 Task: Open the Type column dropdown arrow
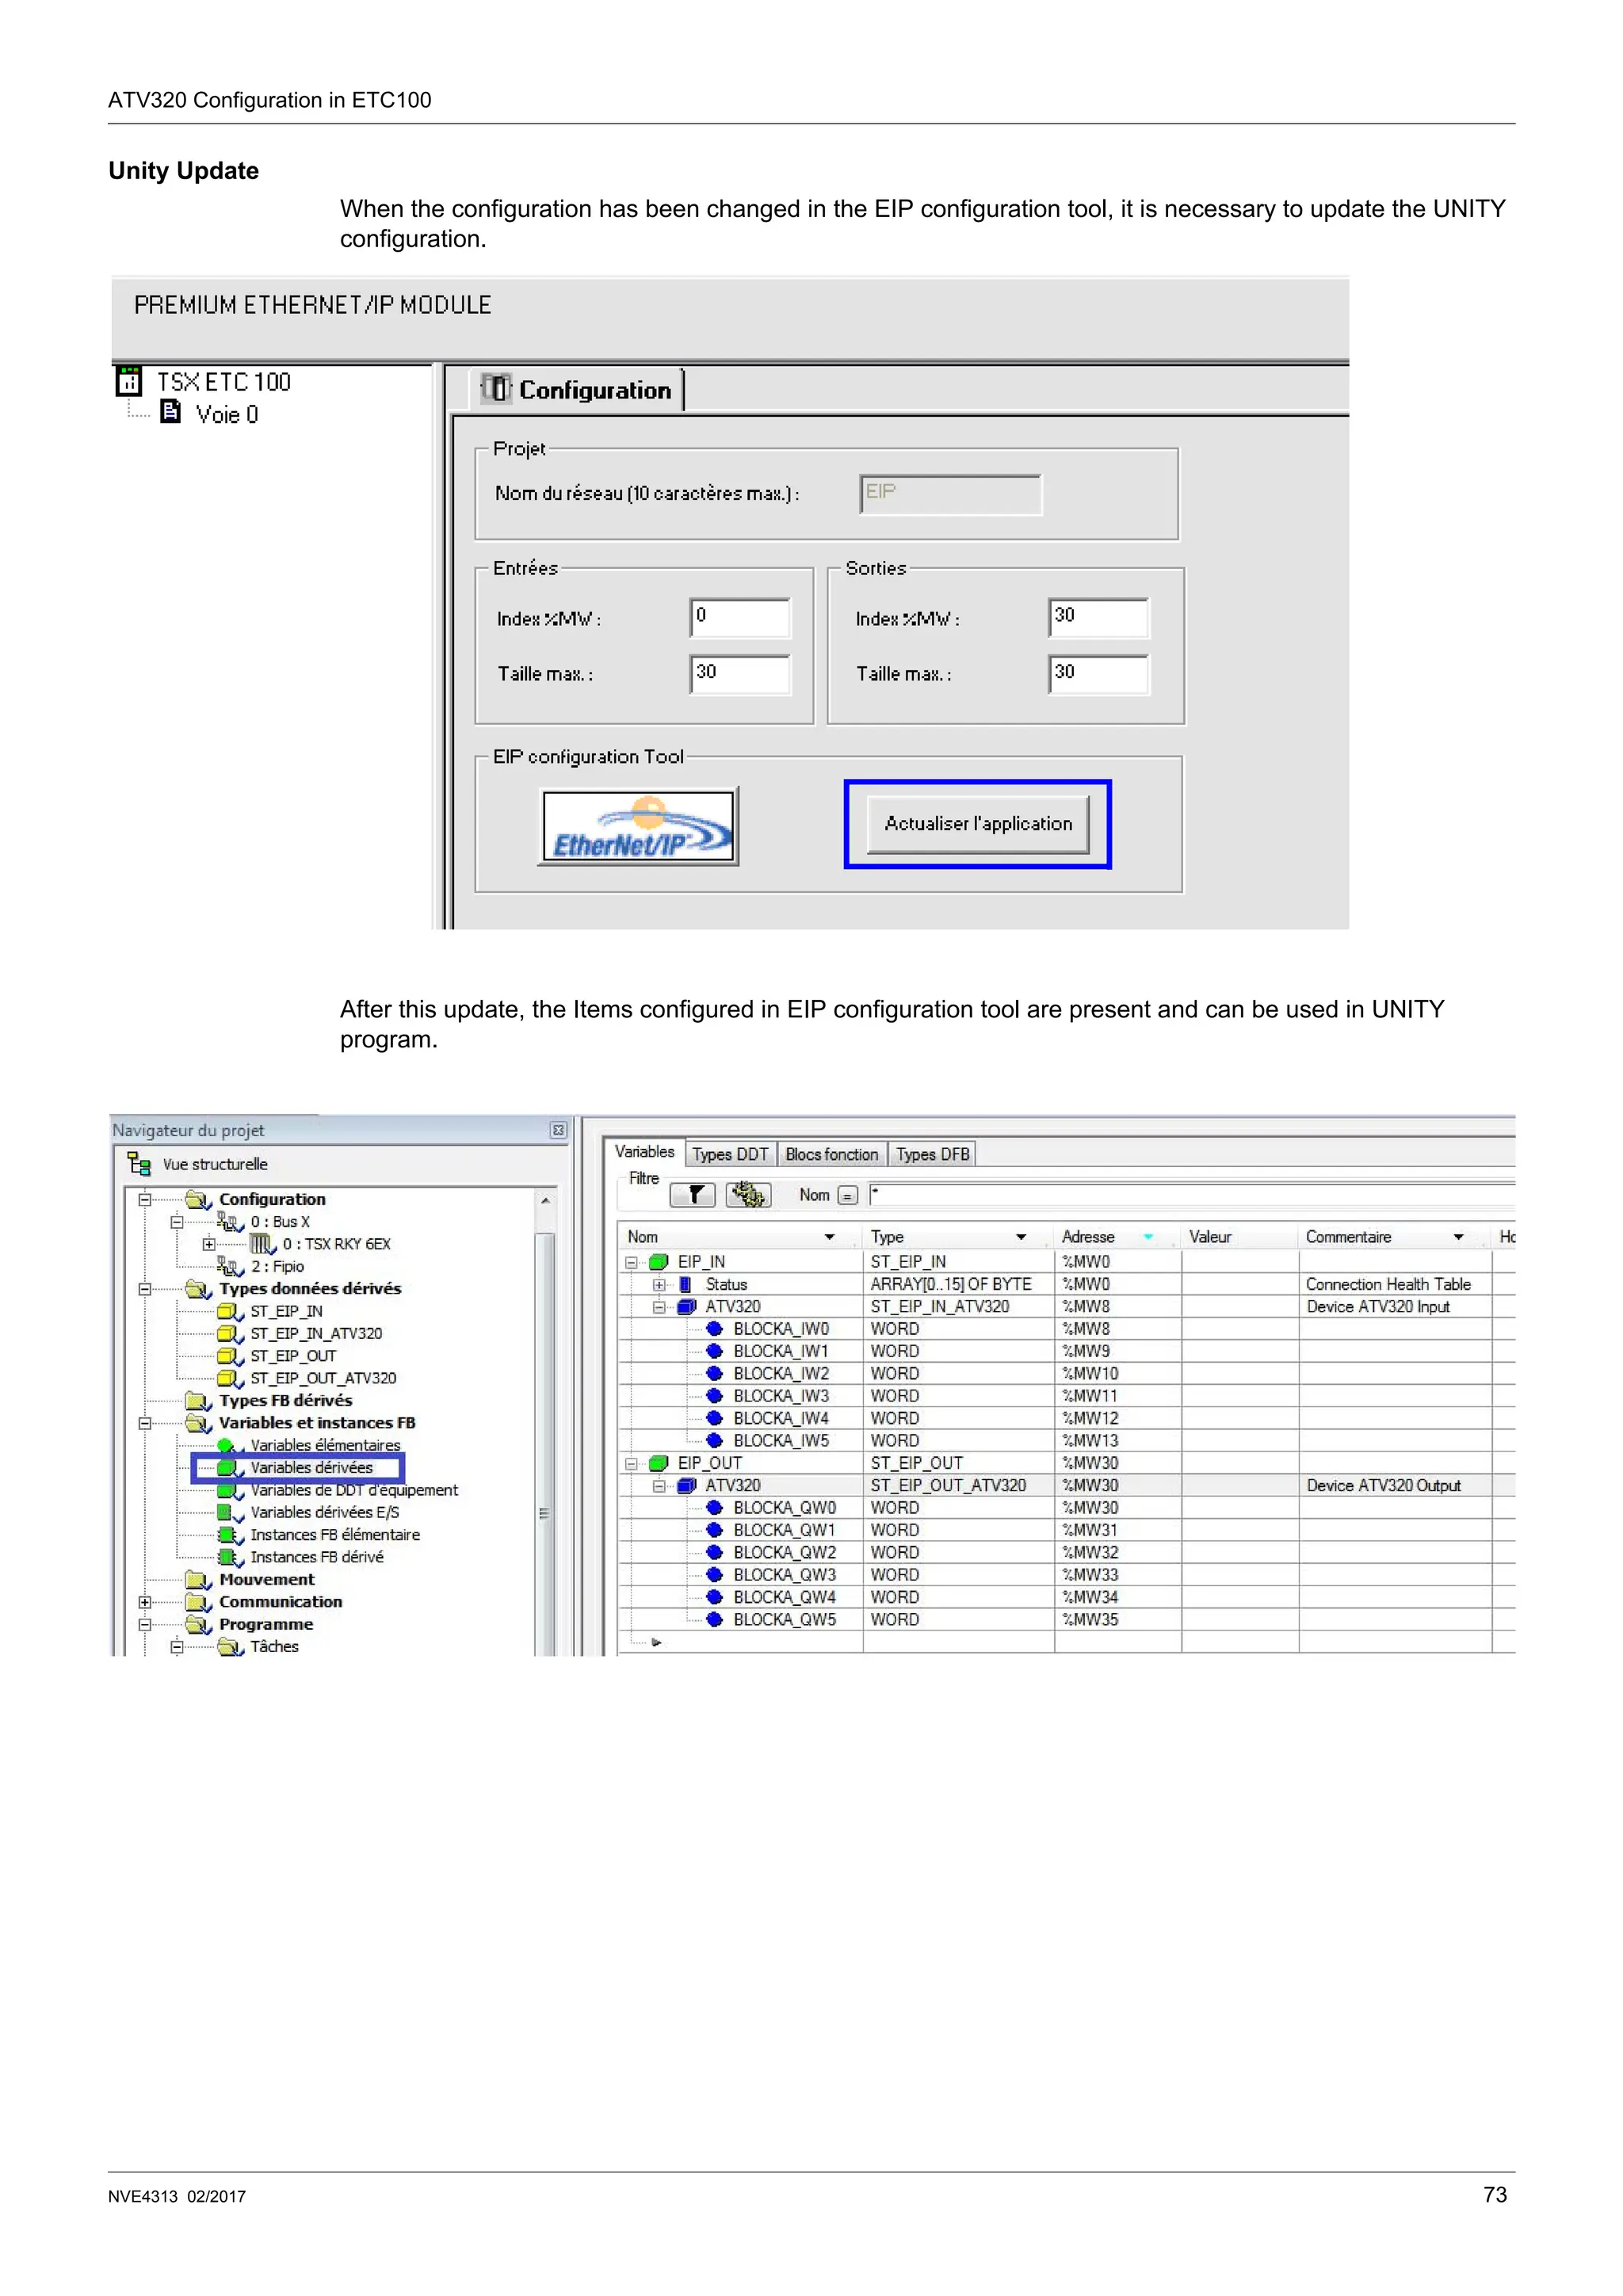pyautogui.click(x=1021, y=1238)
